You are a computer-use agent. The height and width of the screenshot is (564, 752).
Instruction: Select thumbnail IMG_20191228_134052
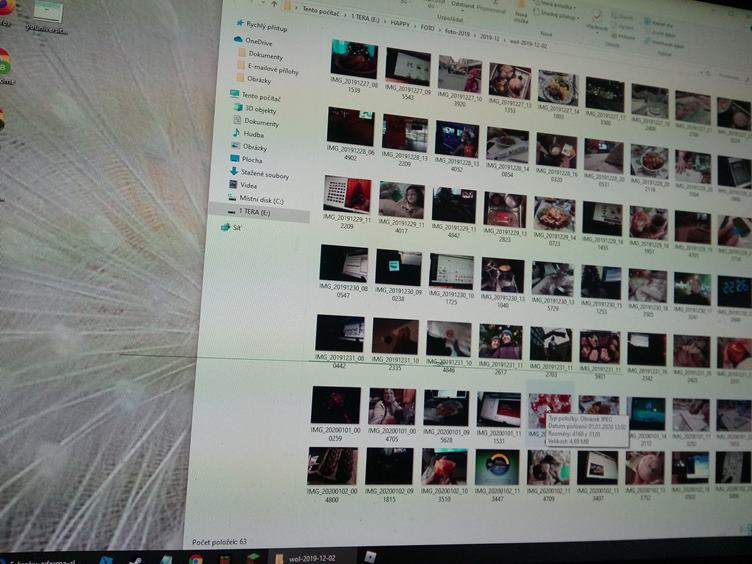pos(456,145)
